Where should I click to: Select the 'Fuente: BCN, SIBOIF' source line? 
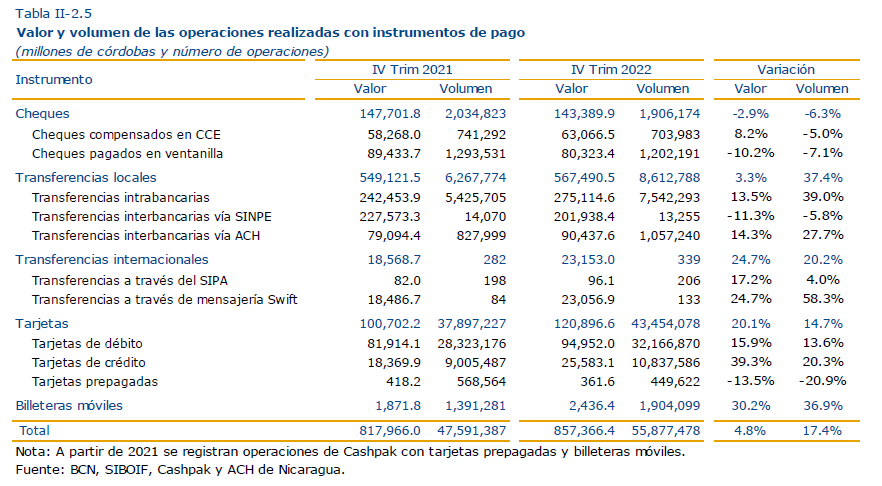[180, 470]
